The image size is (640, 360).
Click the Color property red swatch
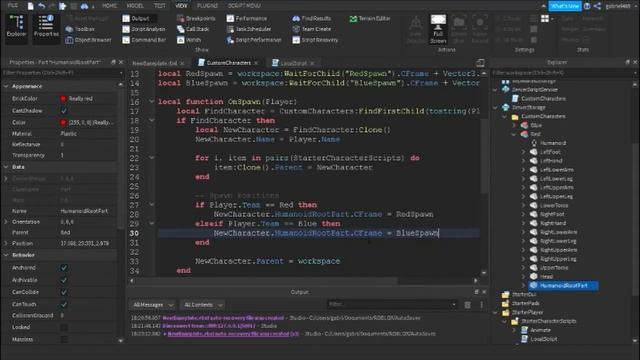click(x=63, y=122)
